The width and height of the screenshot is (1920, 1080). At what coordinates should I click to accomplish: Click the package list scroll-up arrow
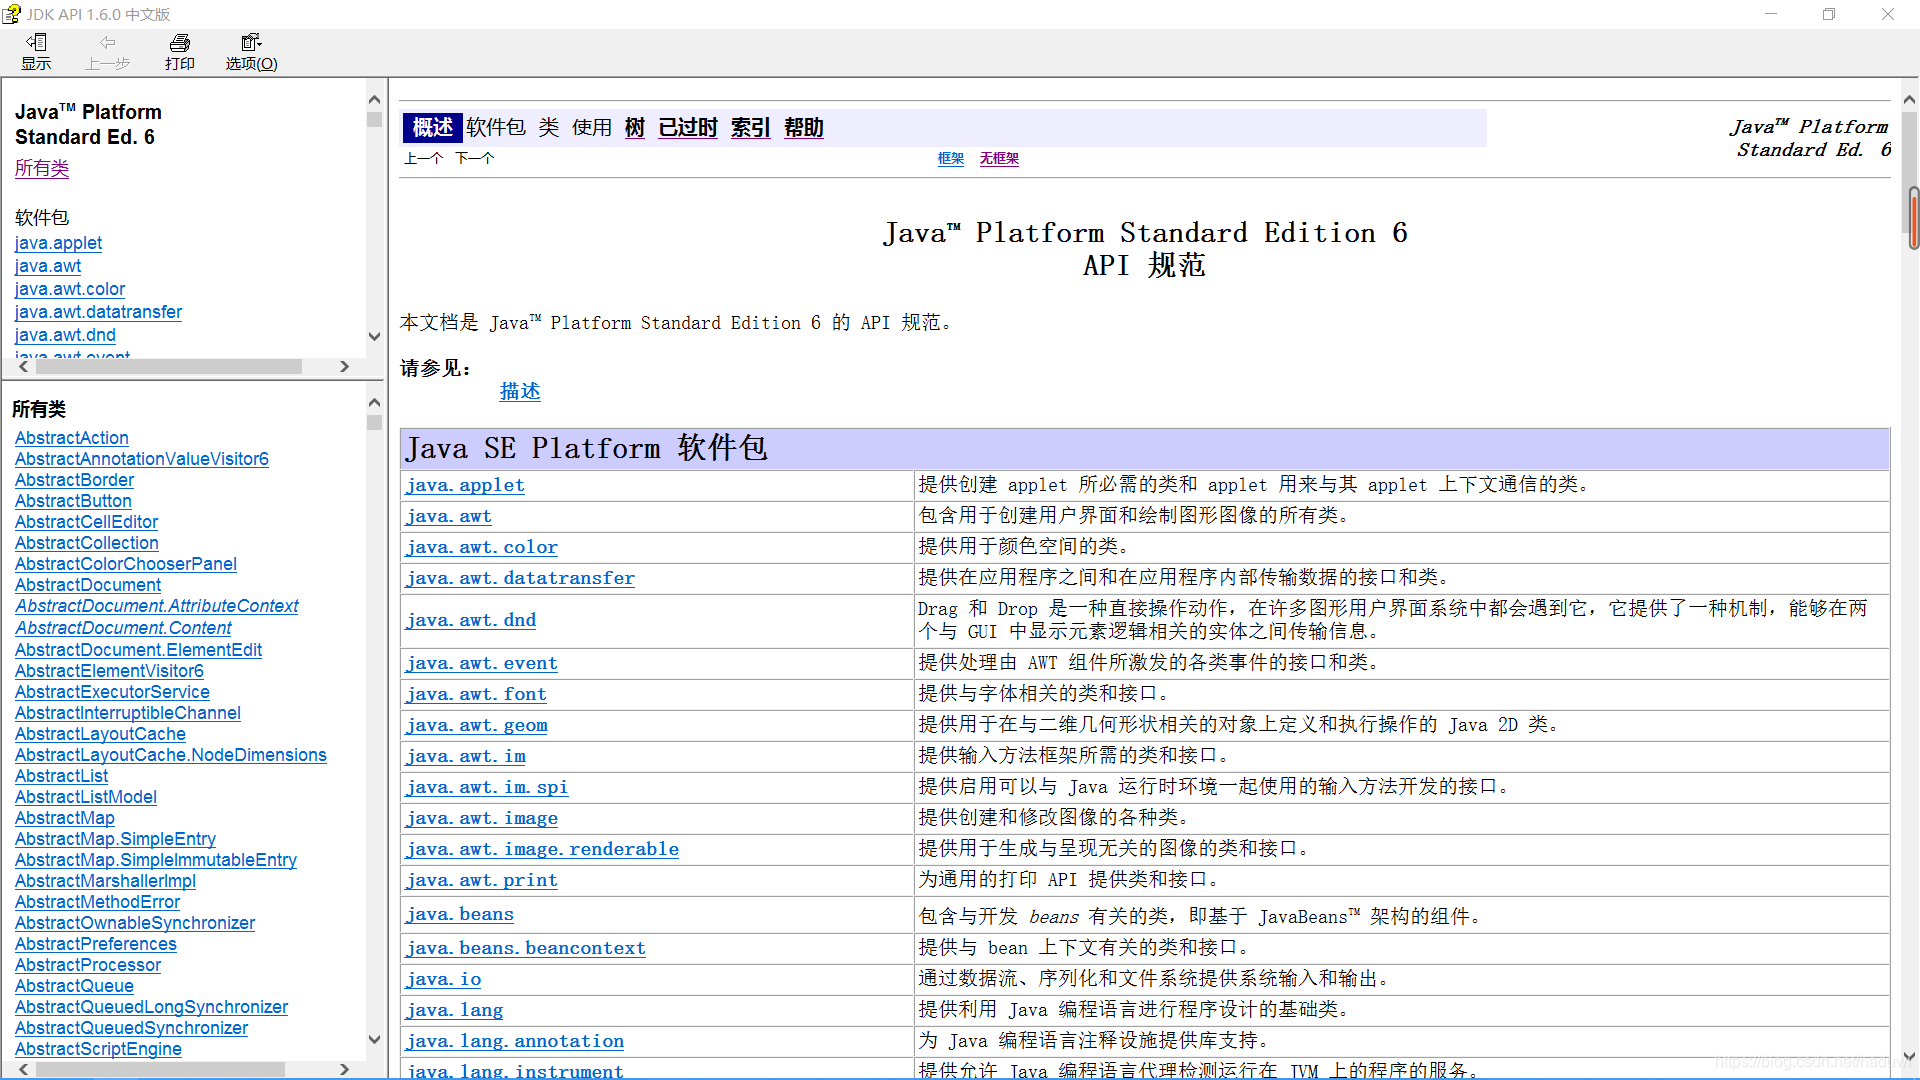click(374, 99)
